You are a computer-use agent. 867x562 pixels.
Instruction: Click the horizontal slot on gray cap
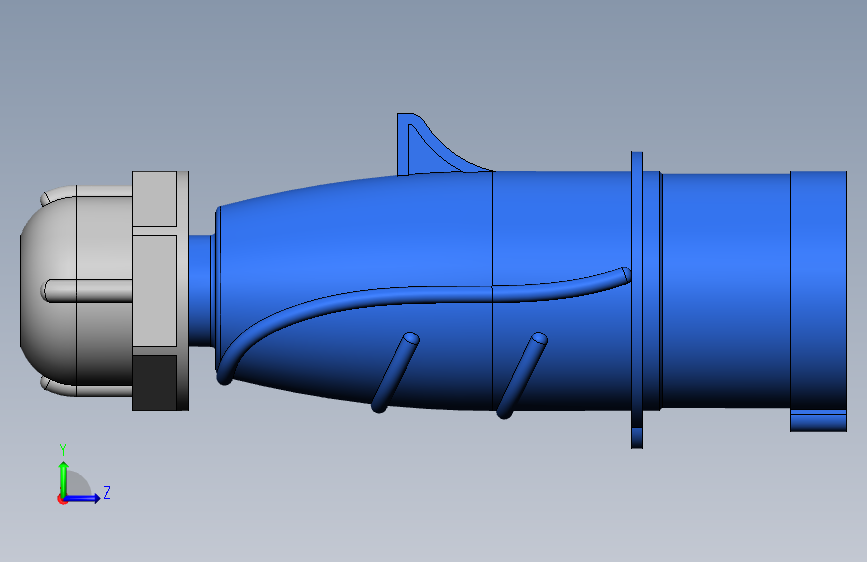(x=87, y=290)
